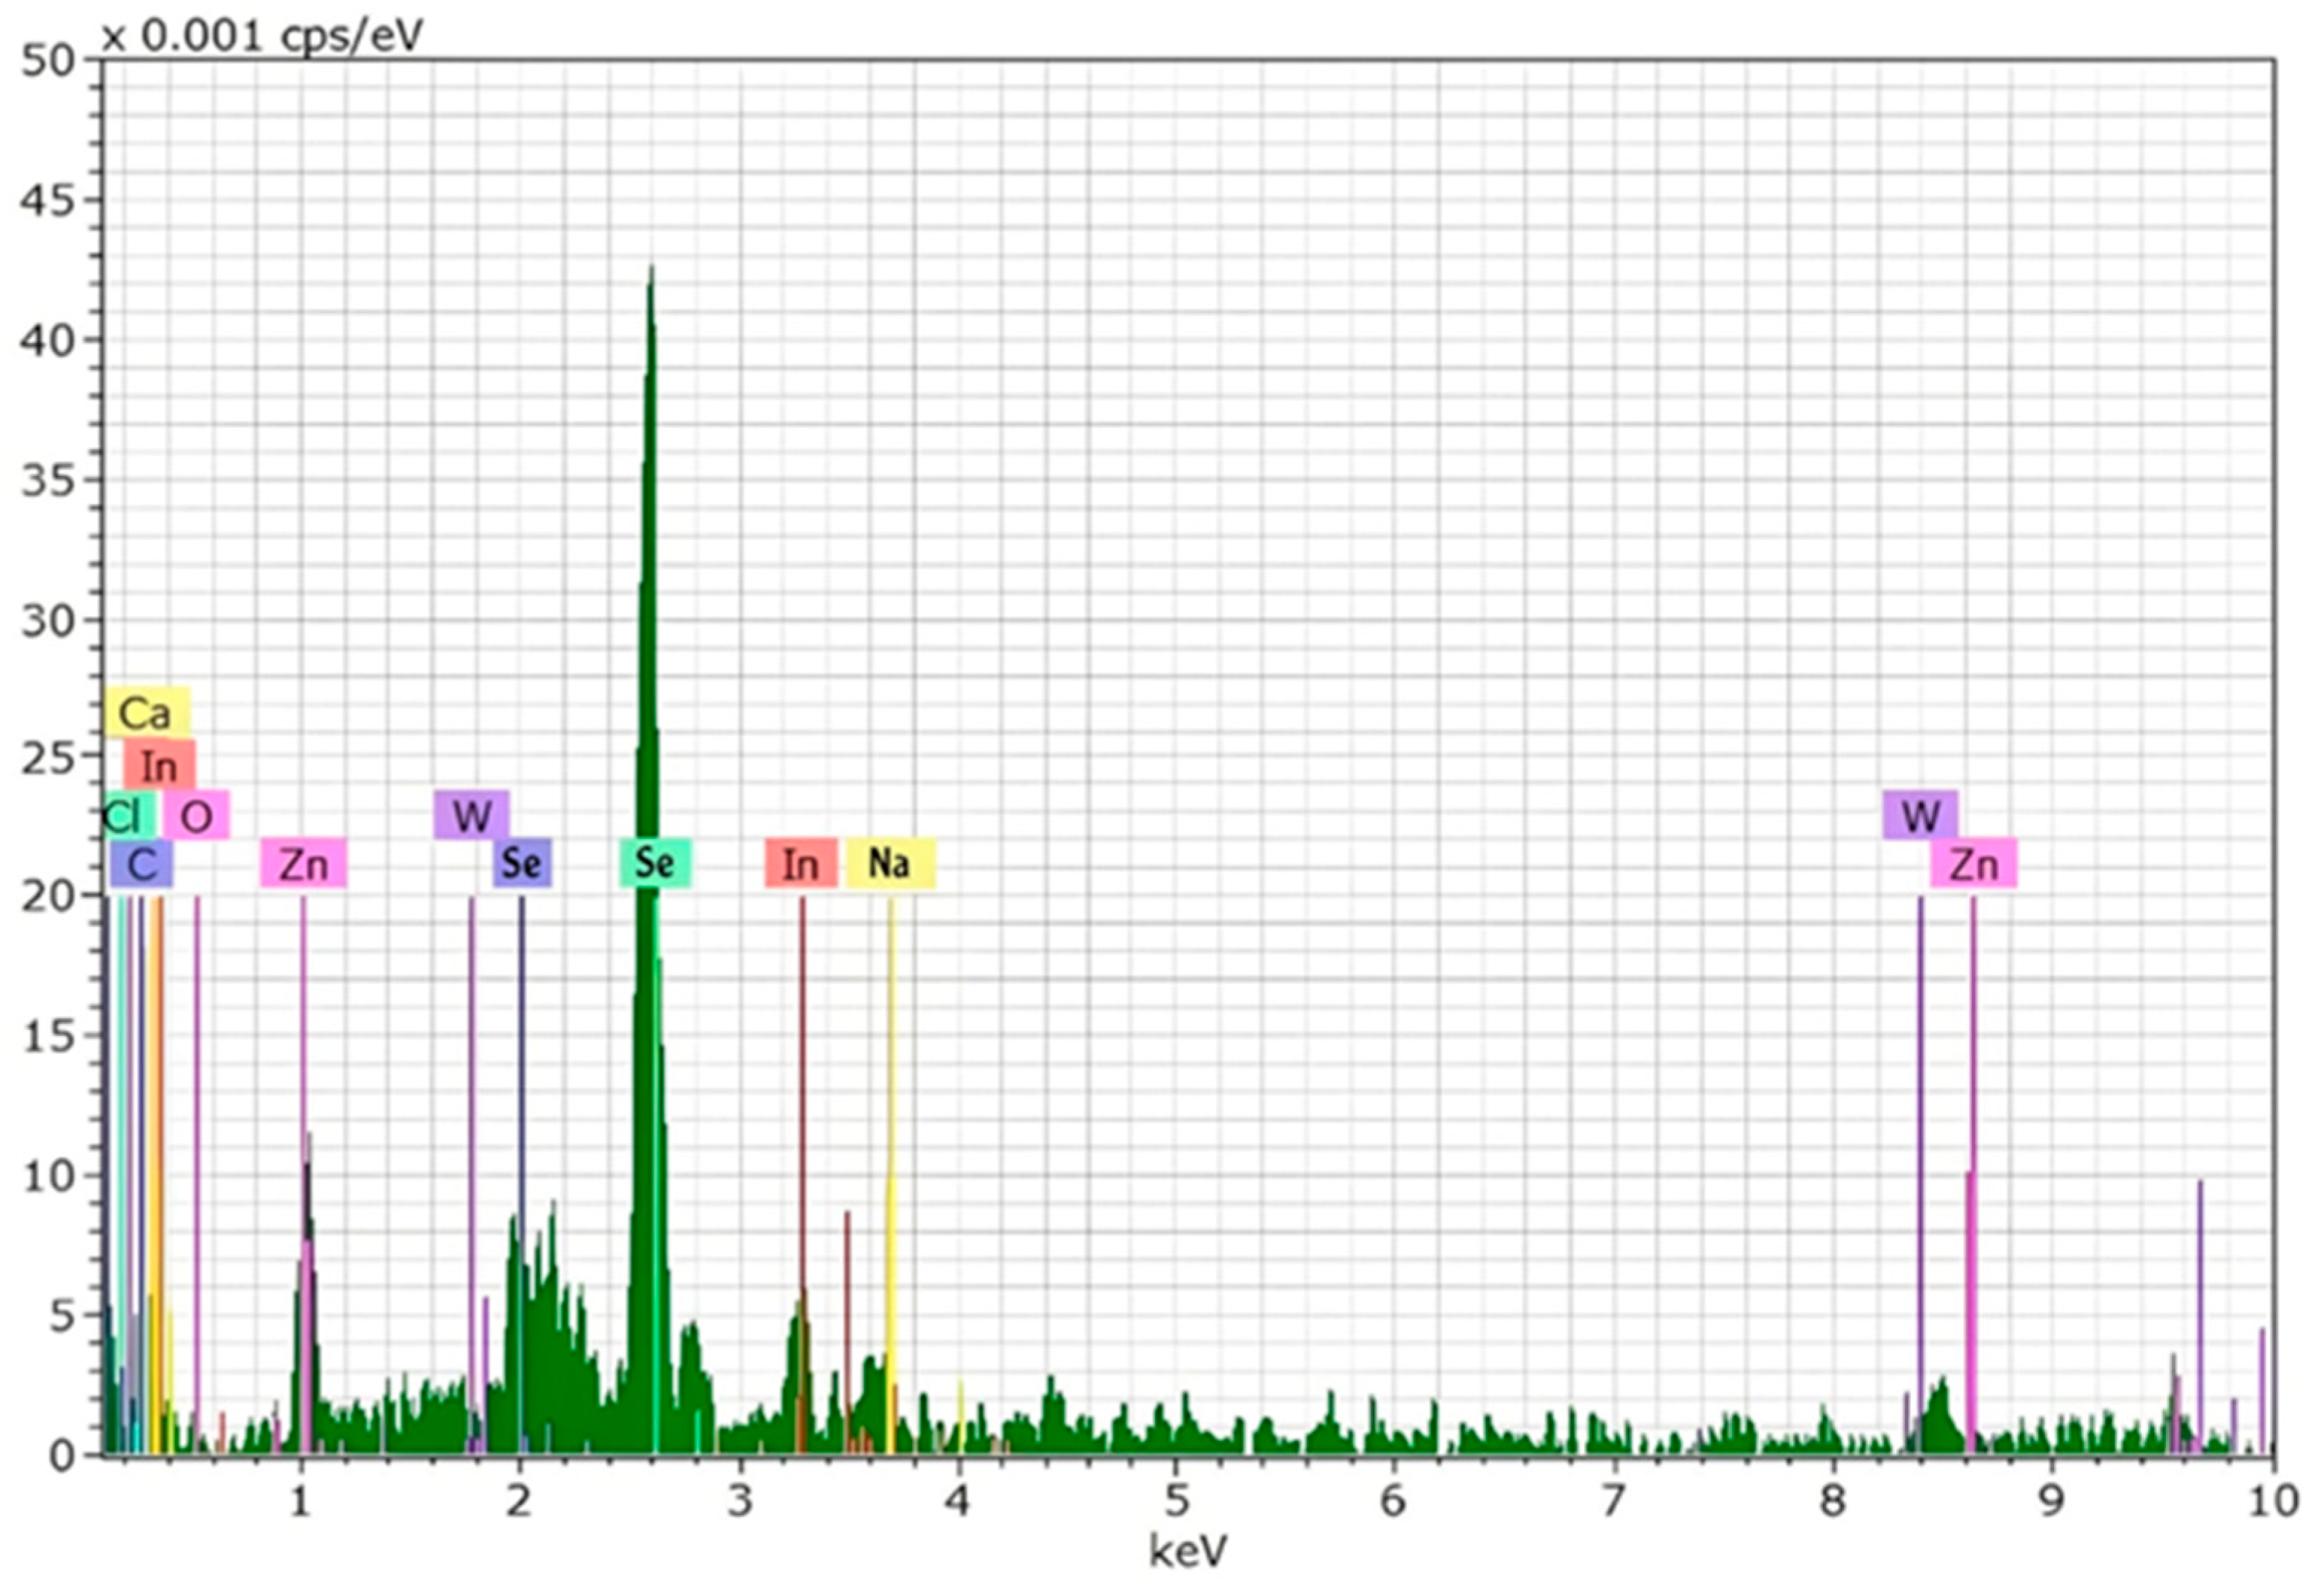This screenshot has height=1587, width=2324.
Task: Click the 50 tick on y-axis
Action: pyautogui.click(x=47, y=61)
